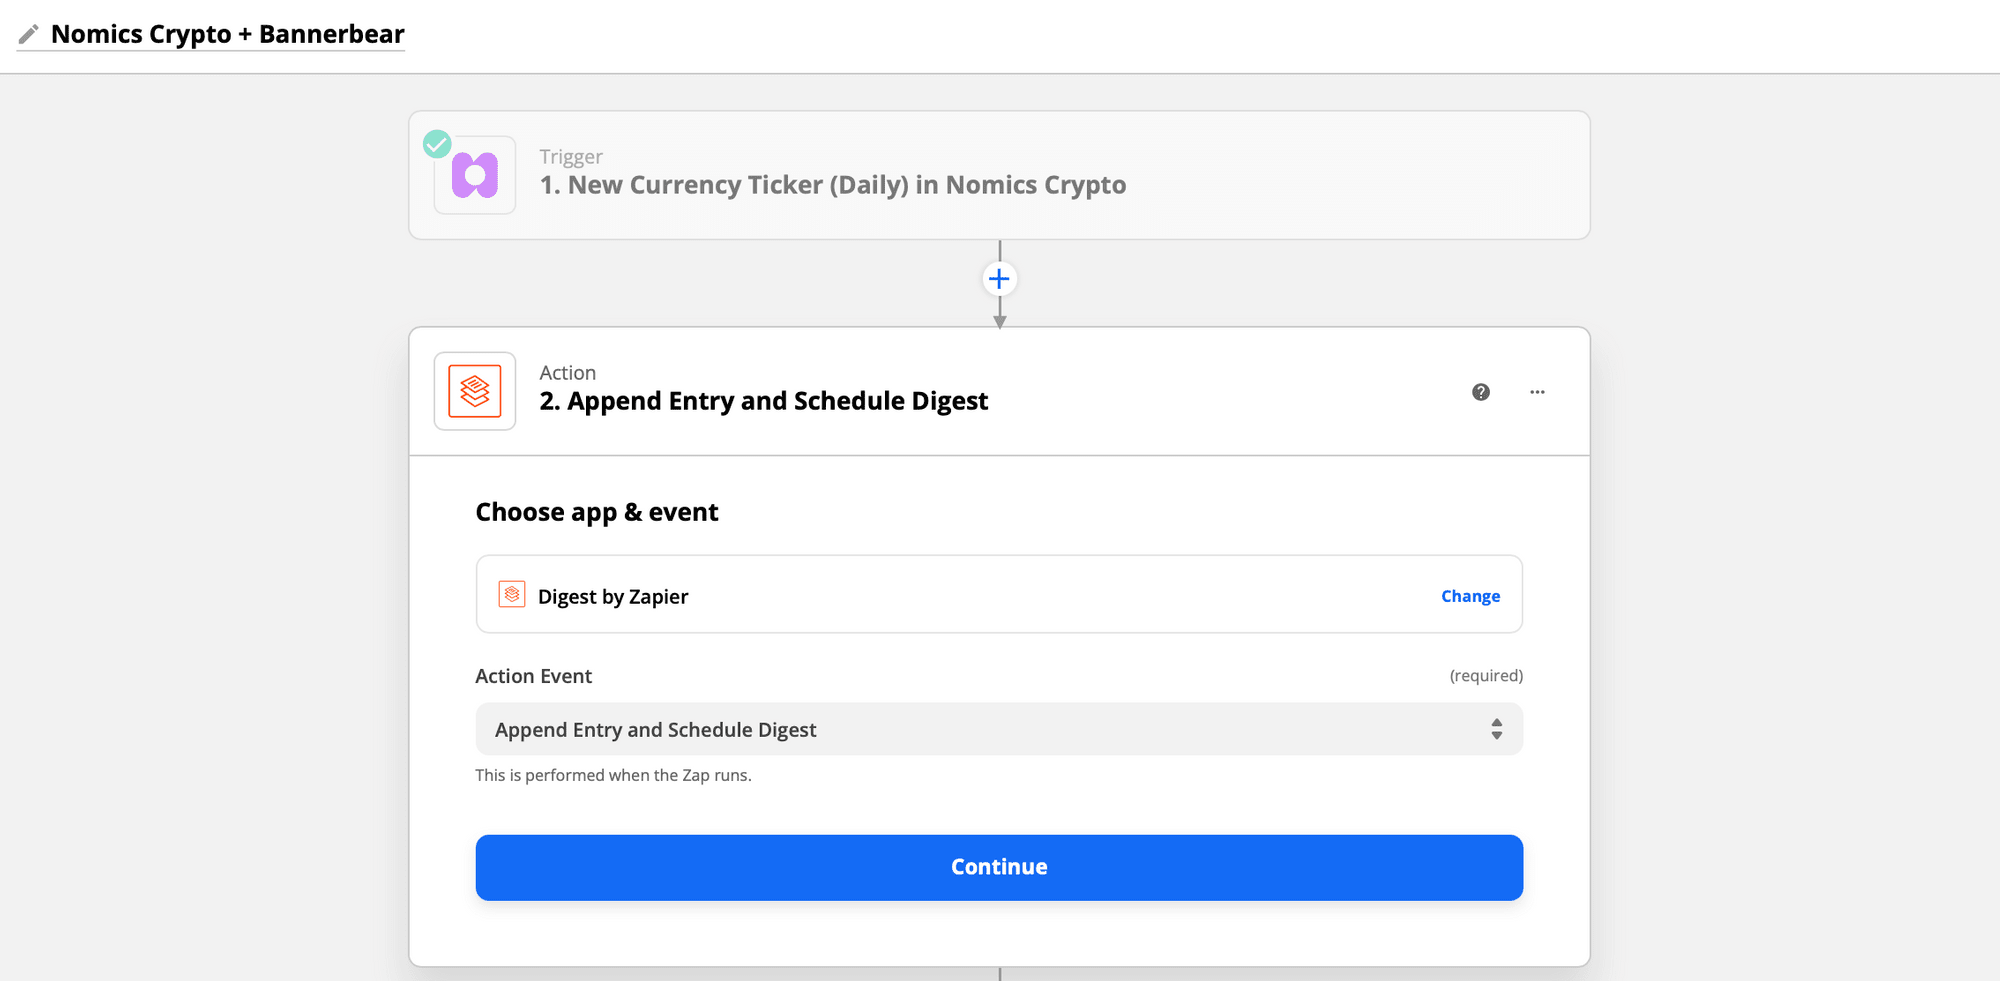Click the 'This is performed when the Zap runs' hint

click(x=613, y=775)
